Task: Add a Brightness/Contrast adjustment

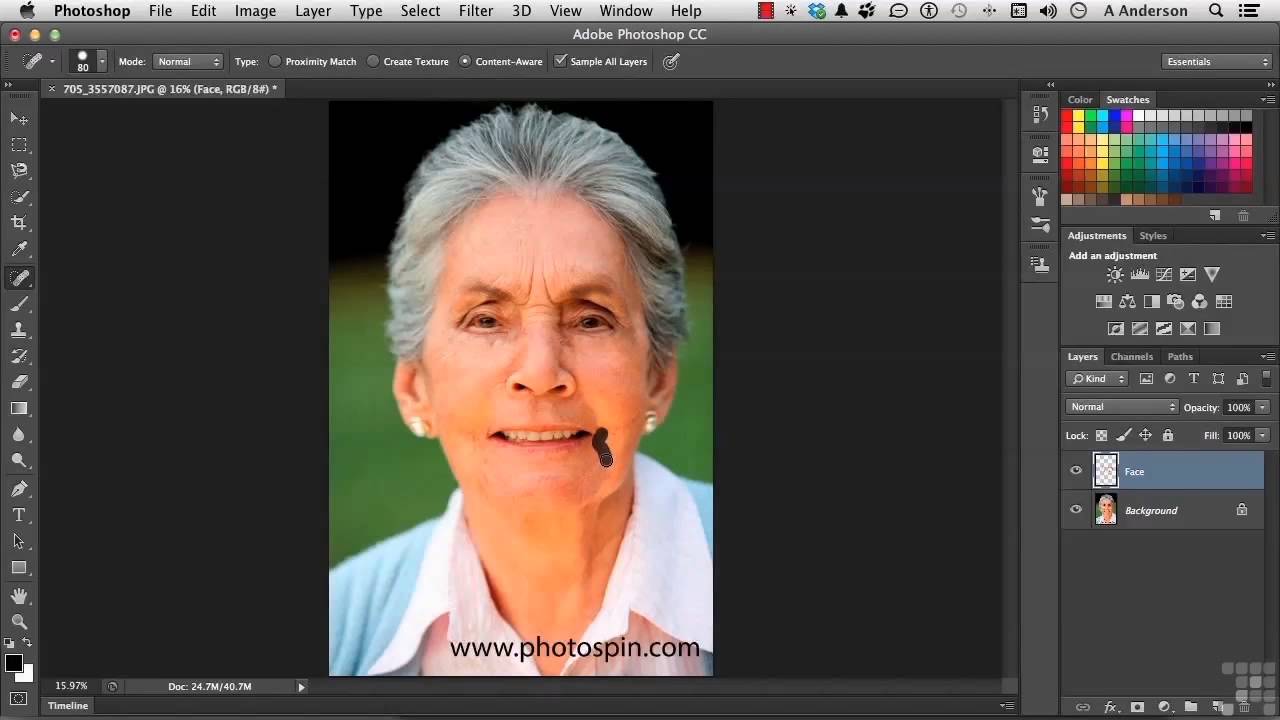Action: (x=1115, y=275)
